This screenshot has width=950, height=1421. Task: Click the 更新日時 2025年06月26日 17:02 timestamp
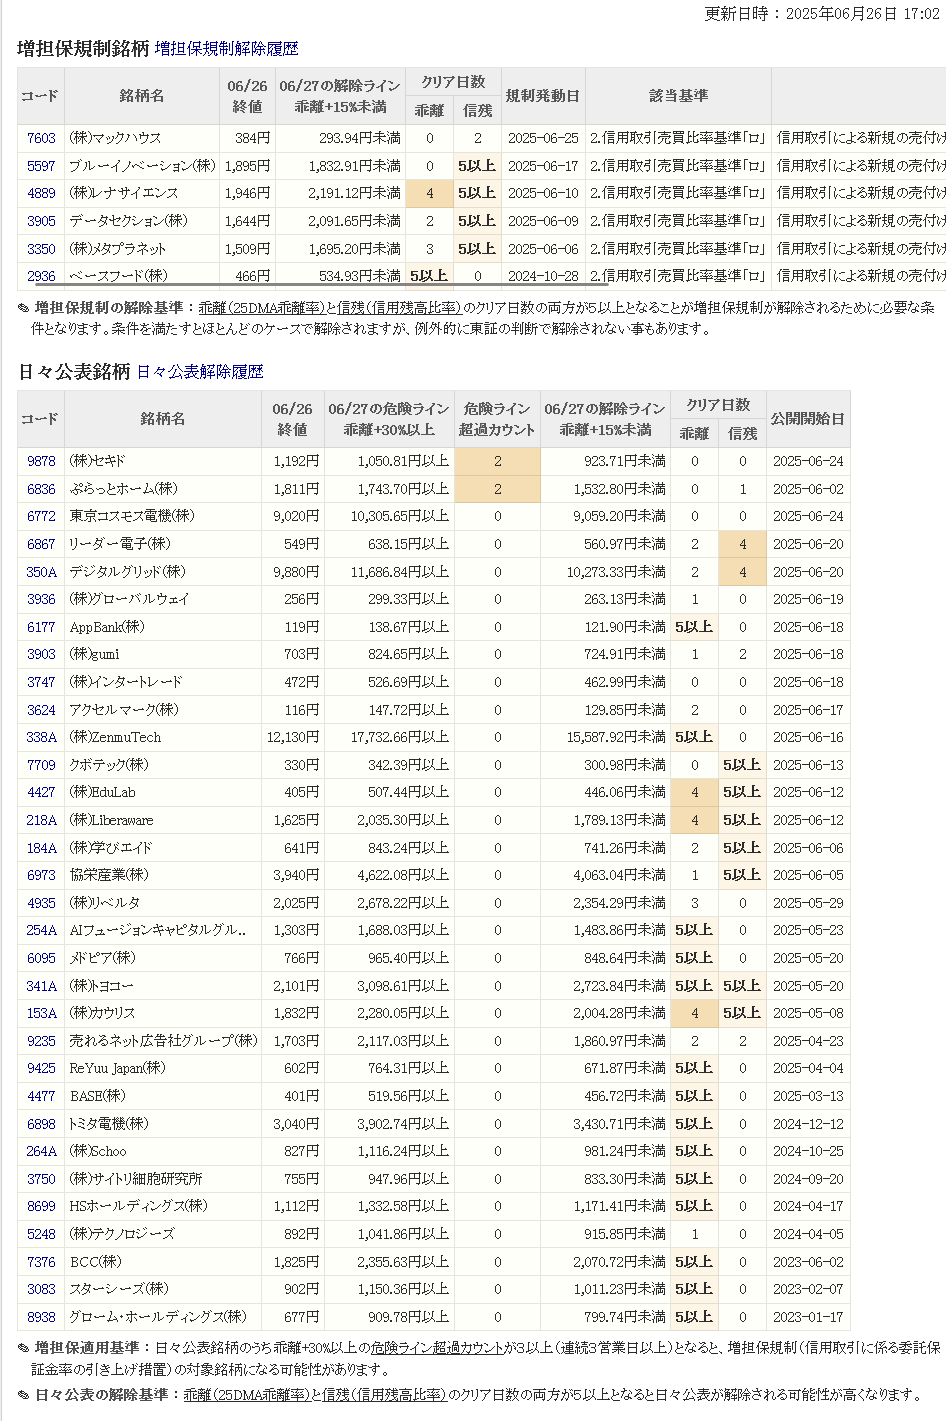click(x=822, y=14)
